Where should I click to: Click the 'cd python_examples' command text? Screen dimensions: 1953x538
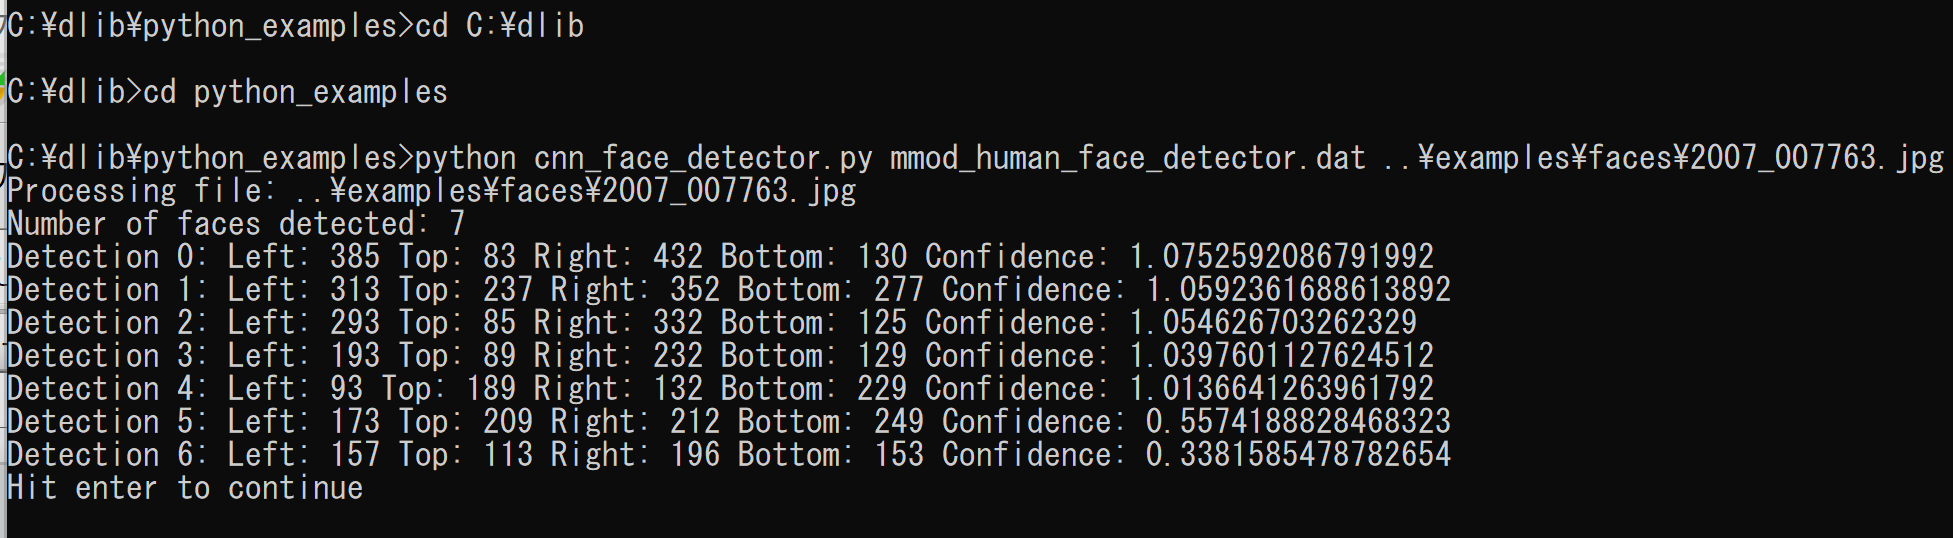click(x=295, y=92)
